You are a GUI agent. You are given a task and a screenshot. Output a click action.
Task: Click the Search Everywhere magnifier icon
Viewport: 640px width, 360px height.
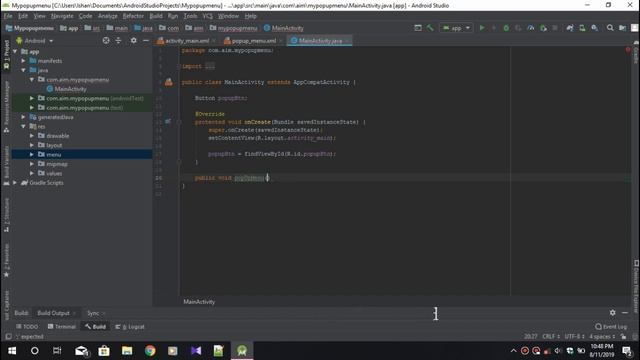point(610,28)
